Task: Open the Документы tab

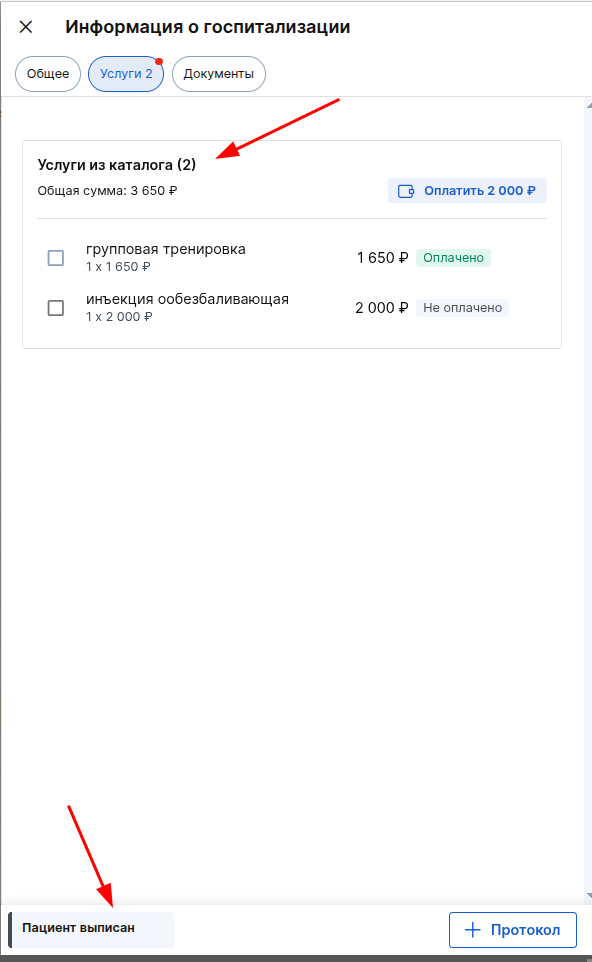Action: pos(218,73)
